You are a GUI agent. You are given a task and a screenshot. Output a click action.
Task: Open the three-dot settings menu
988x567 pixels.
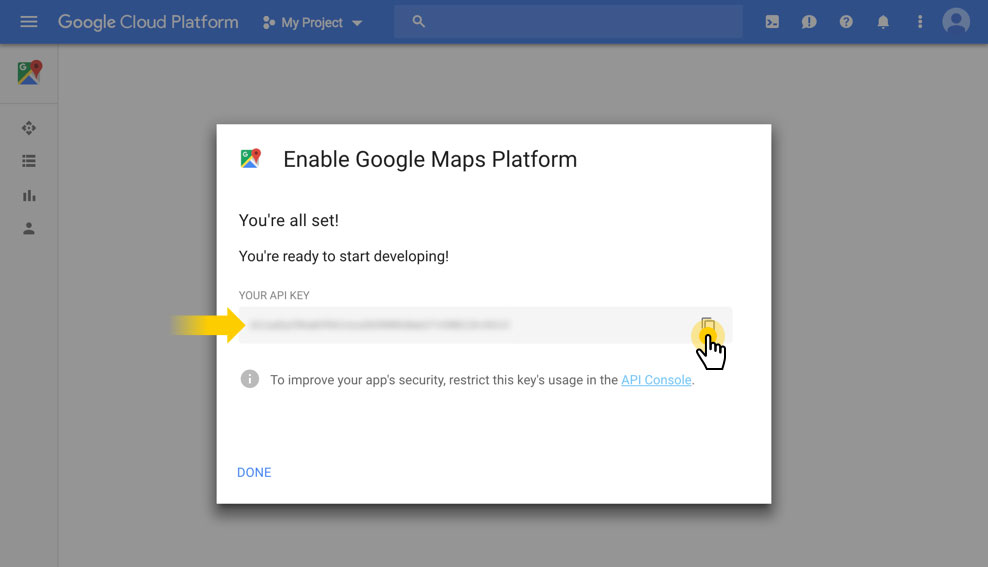click(920, 22)
